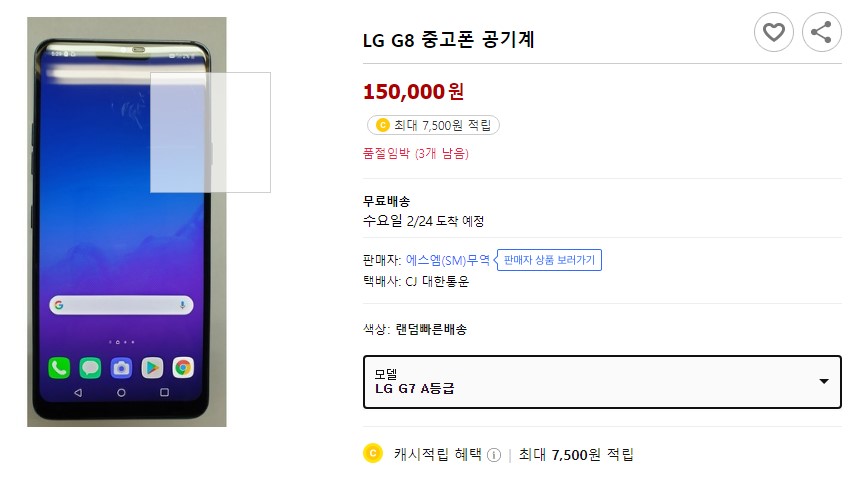Click the Chrome icon on the phone screen
Viewport: 851px width, 477px height.
pyautogui.click(x=183, y=367)
